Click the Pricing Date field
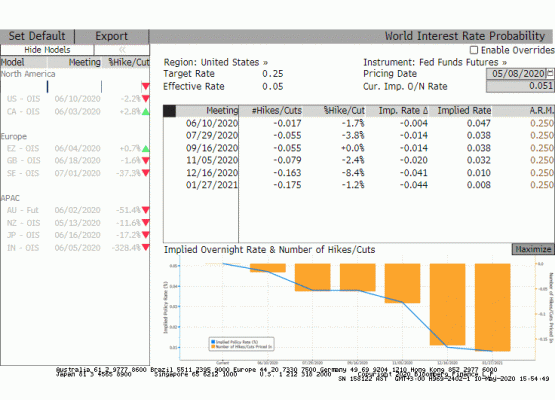This screenshot has width=555, height=400. [x=516, y=74]
